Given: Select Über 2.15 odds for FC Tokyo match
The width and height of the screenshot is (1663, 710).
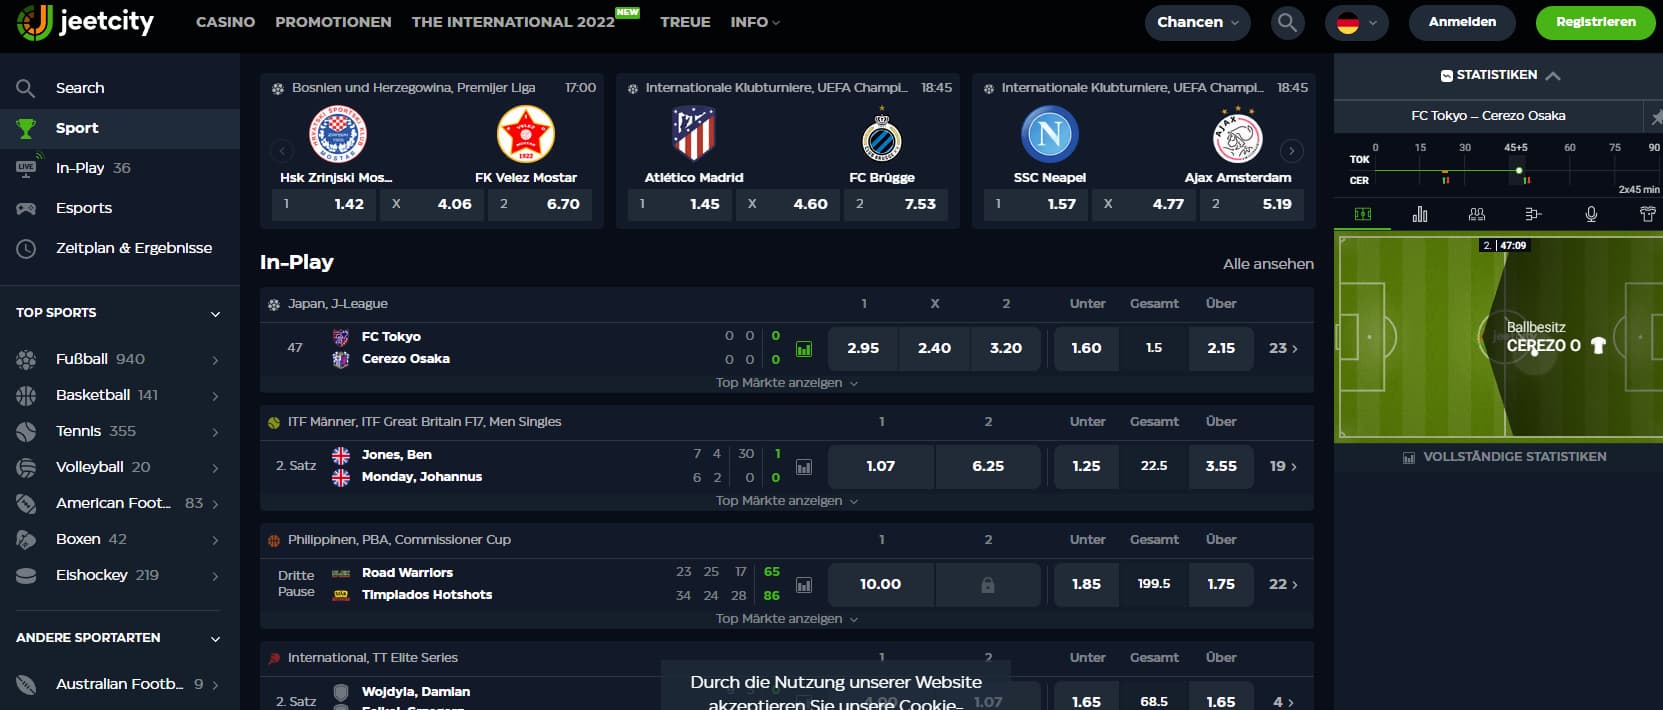Looking at the screenshot, I should [x=1221, y=348].
